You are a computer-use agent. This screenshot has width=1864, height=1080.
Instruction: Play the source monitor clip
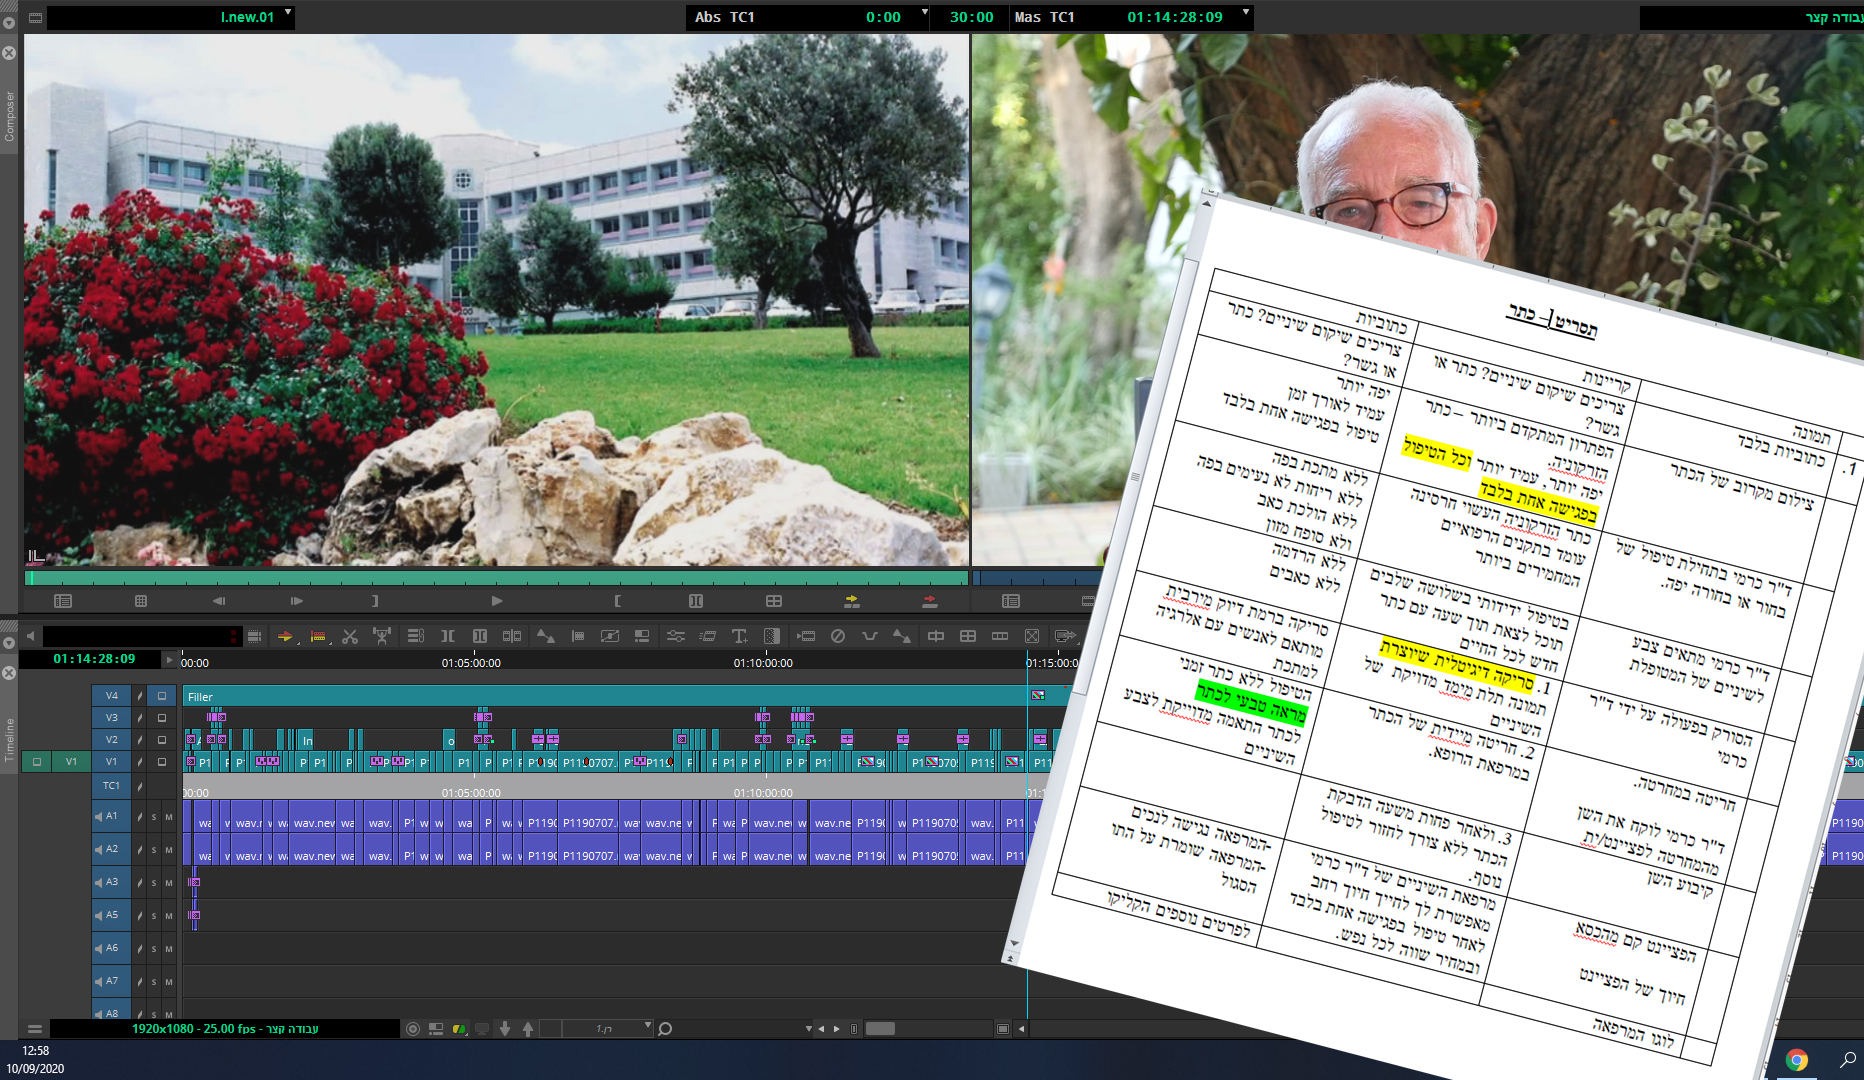497,601
